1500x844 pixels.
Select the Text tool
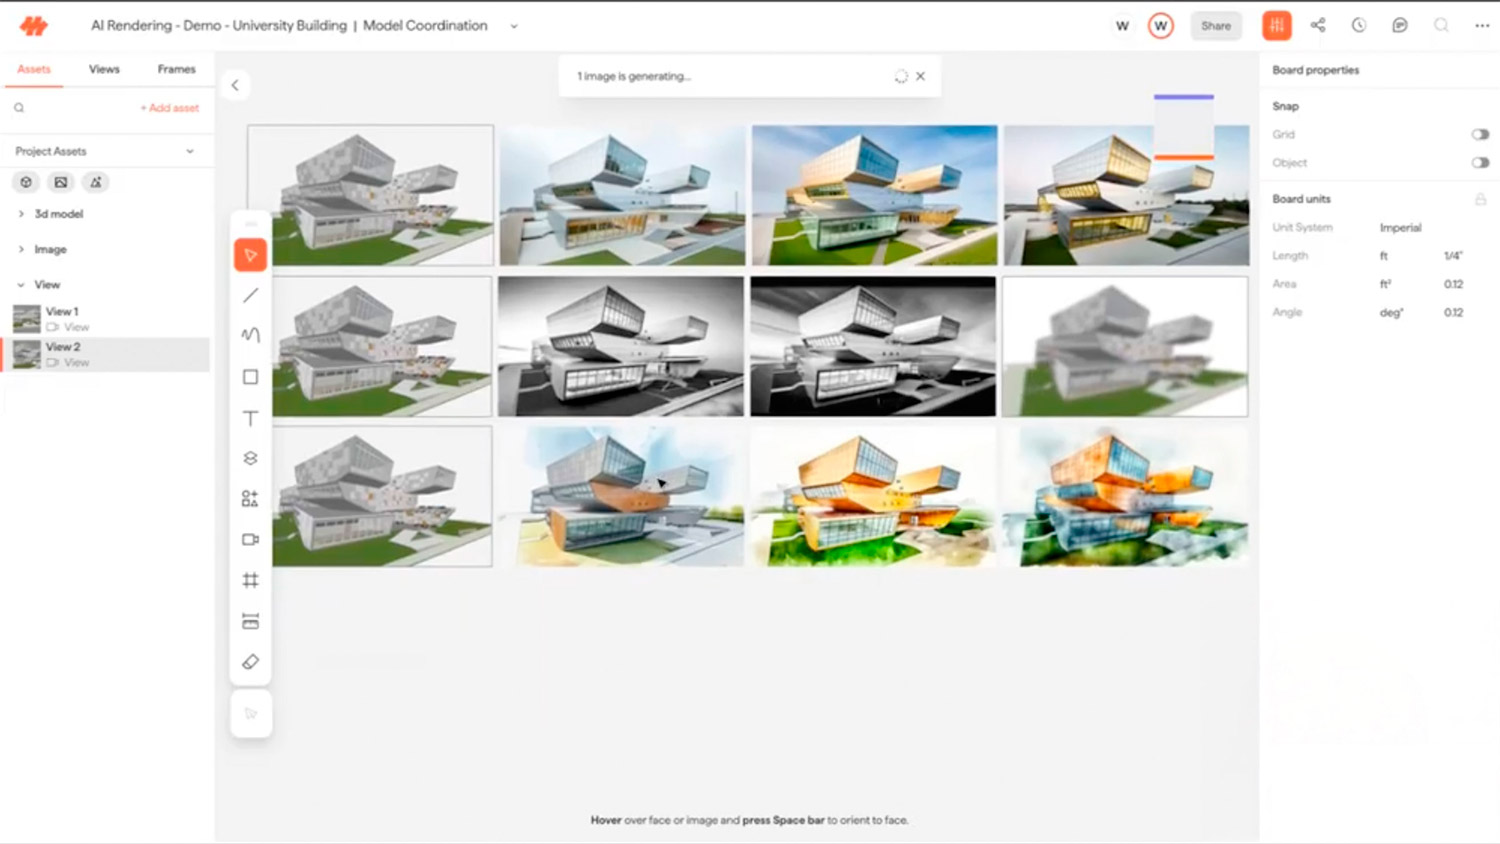click(250, 418)
